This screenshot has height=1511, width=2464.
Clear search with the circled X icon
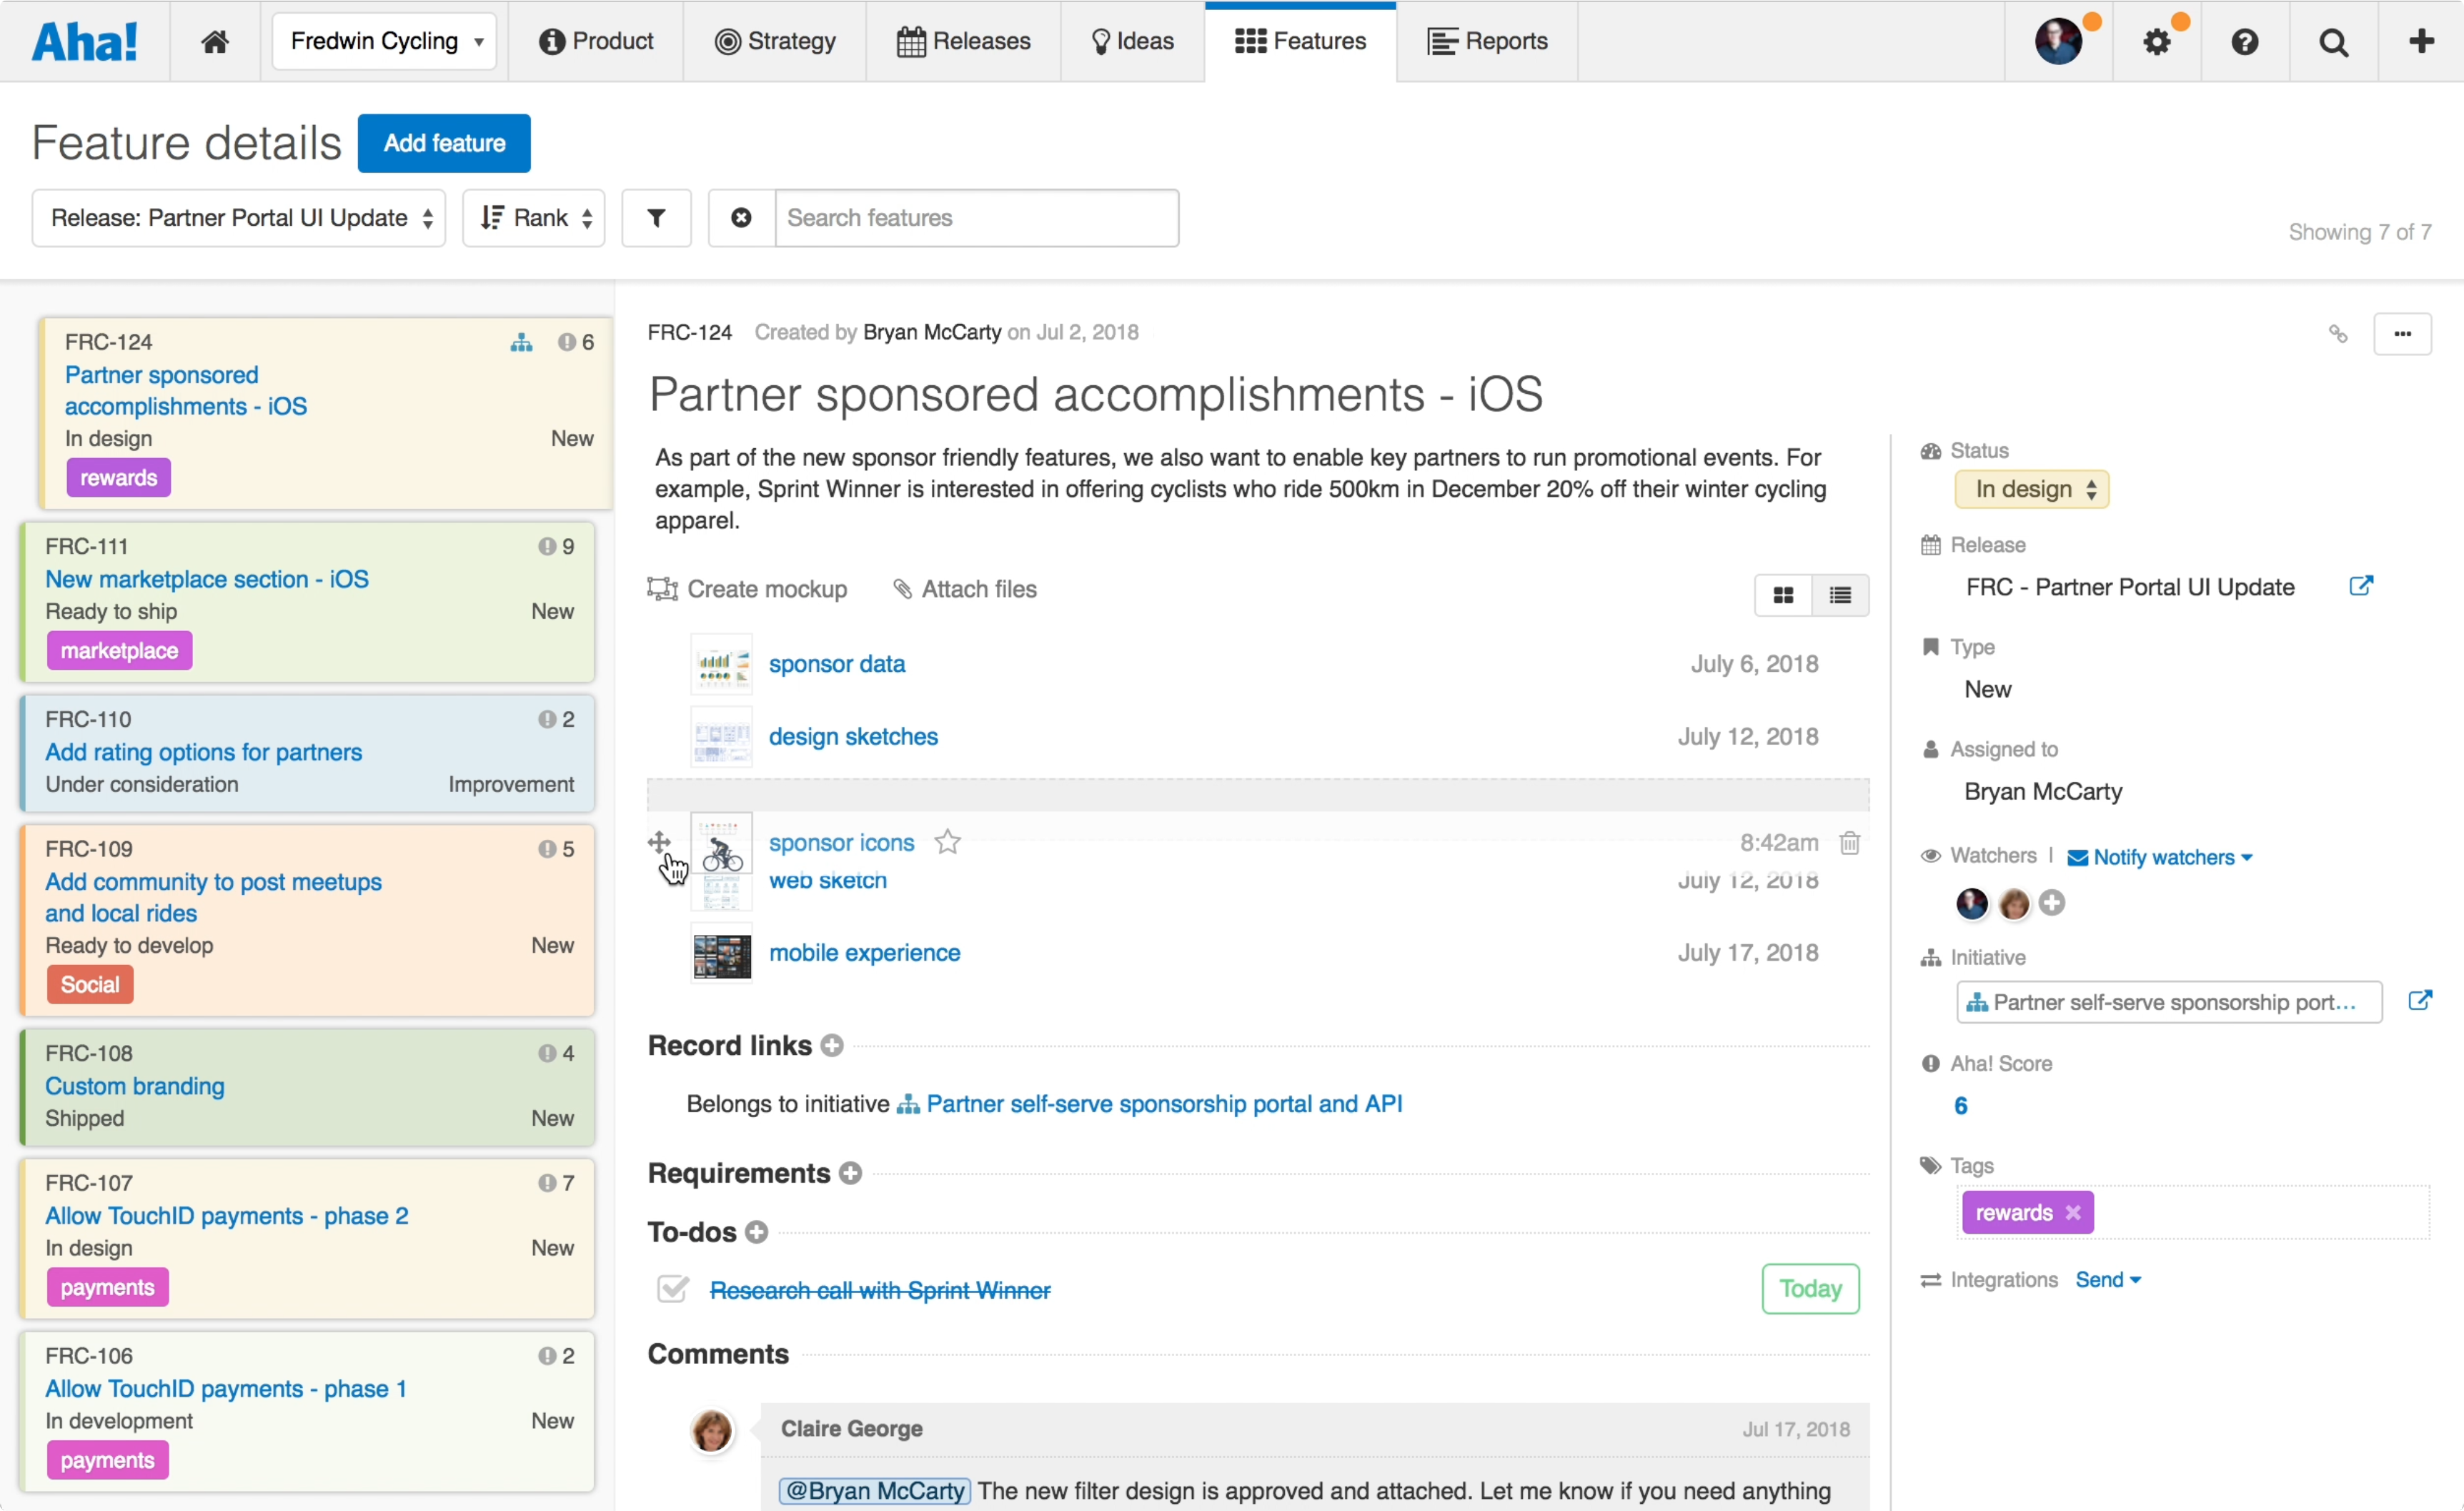pos(741,218)
